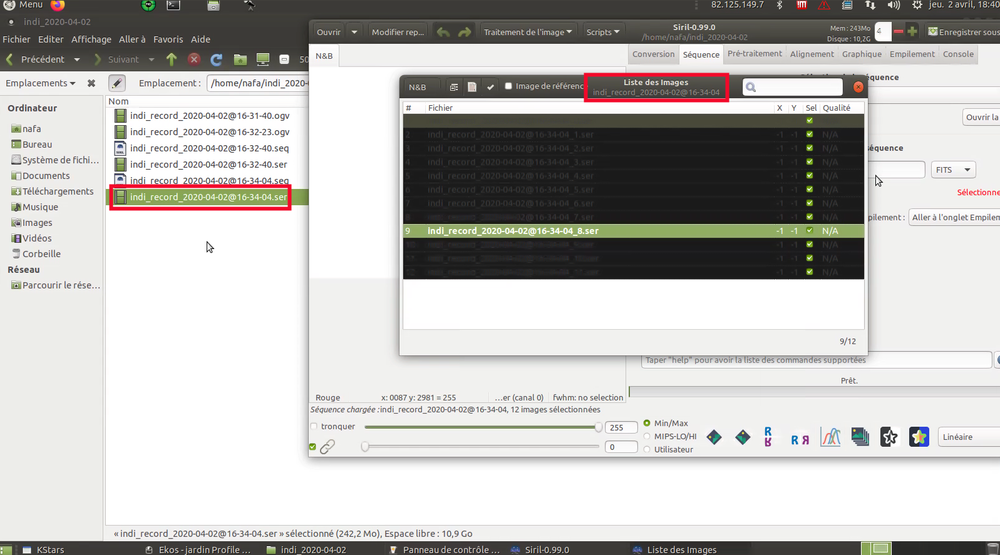Open the histogram curves icon in Siril
The image size is (1000, 555).
click(830, 437)
